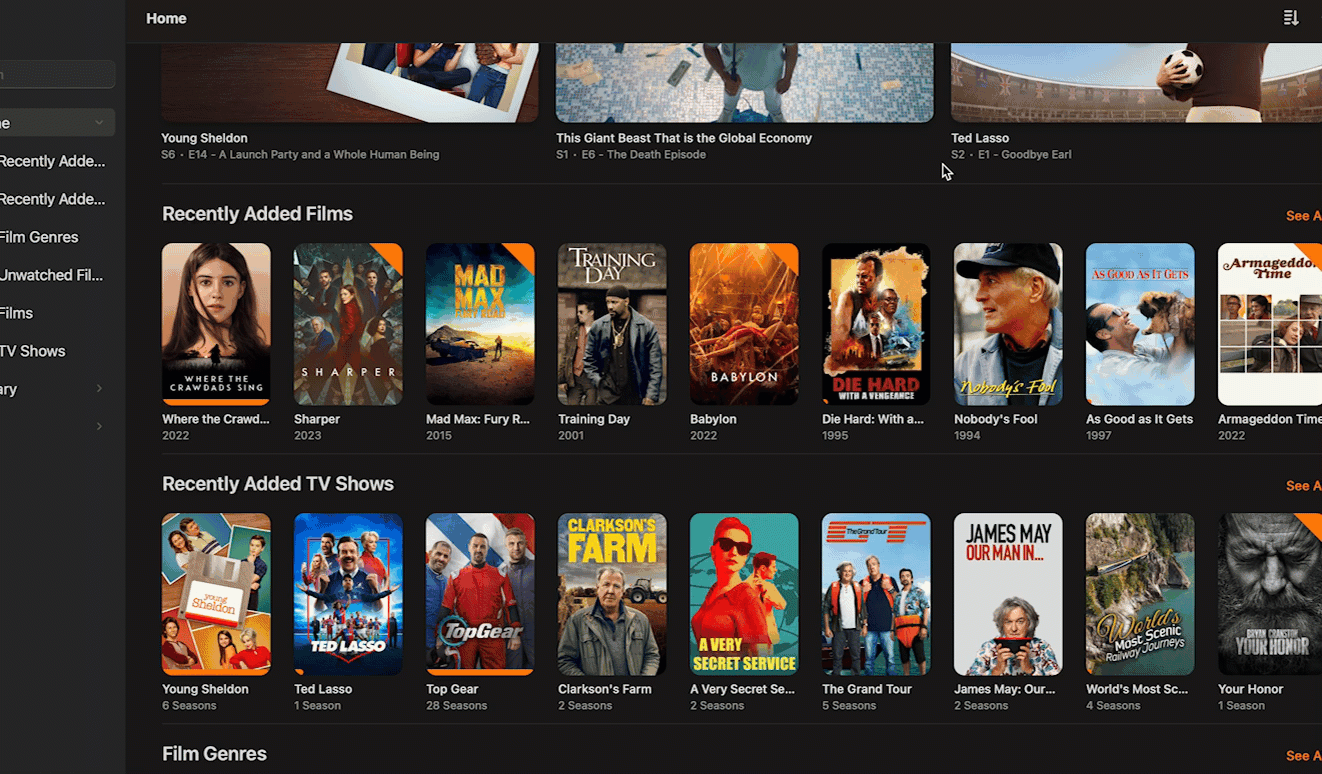This screenshot has width=1322, height=774.
Task: Expand the Library section chevron in the sidebar
Action: point(99,389)
